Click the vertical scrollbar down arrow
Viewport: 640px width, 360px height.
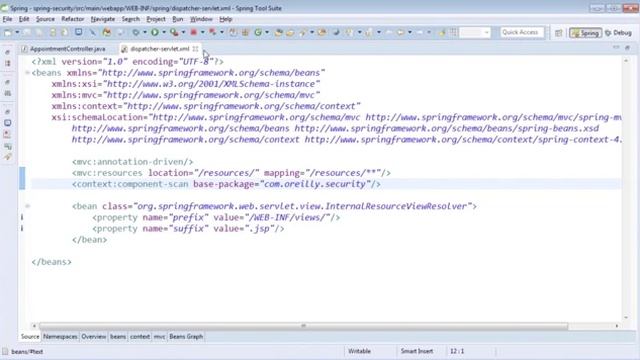626,318
